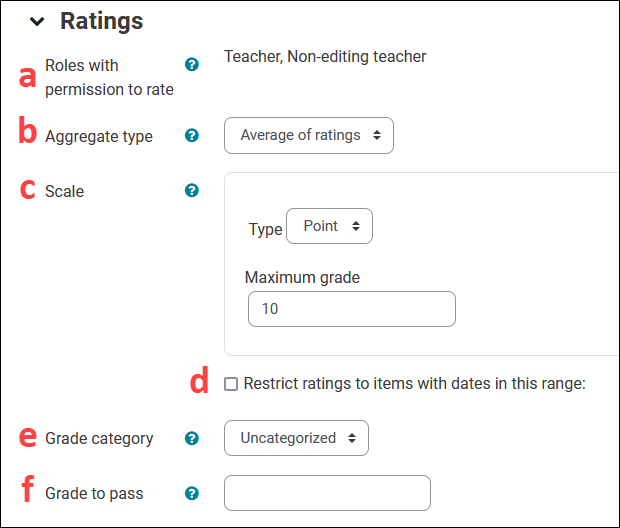Enable Restrict ratings to items with dates checkbox
Image resolution: width=620 pixels, height=528 pixels.
point(231,383)
